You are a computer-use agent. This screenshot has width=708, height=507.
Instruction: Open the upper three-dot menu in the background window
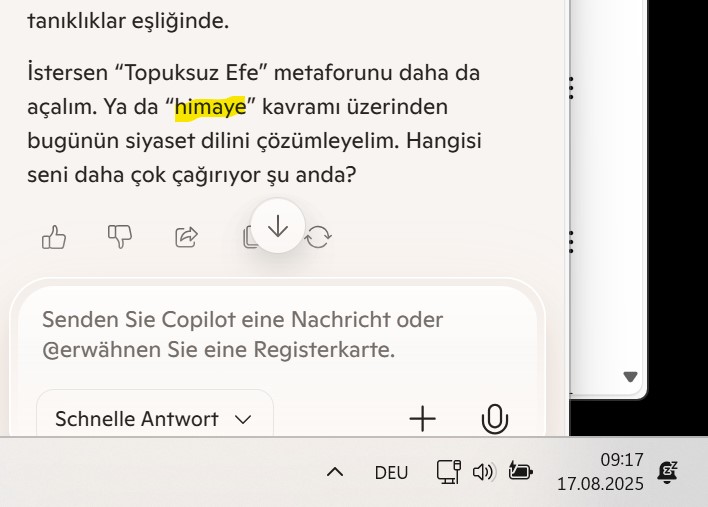tap(571, 88)
